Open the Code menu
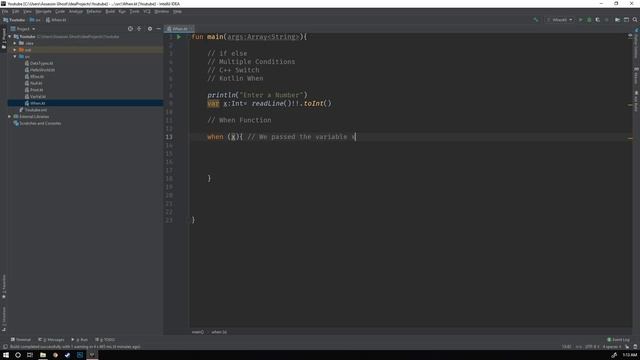 tap(60, 11)
